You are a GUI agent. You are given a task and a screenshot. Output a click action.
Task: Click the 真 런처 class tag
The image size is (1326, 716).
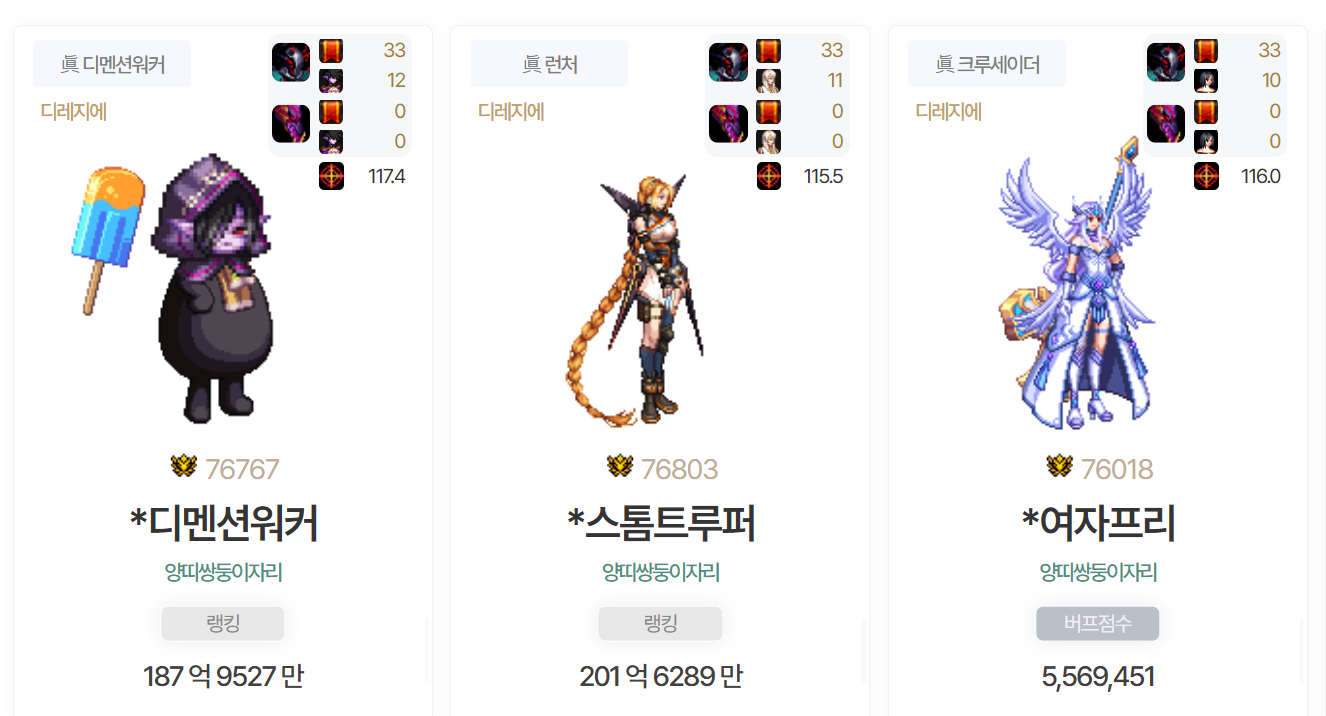pyautogui.click(x=549, y=64)
